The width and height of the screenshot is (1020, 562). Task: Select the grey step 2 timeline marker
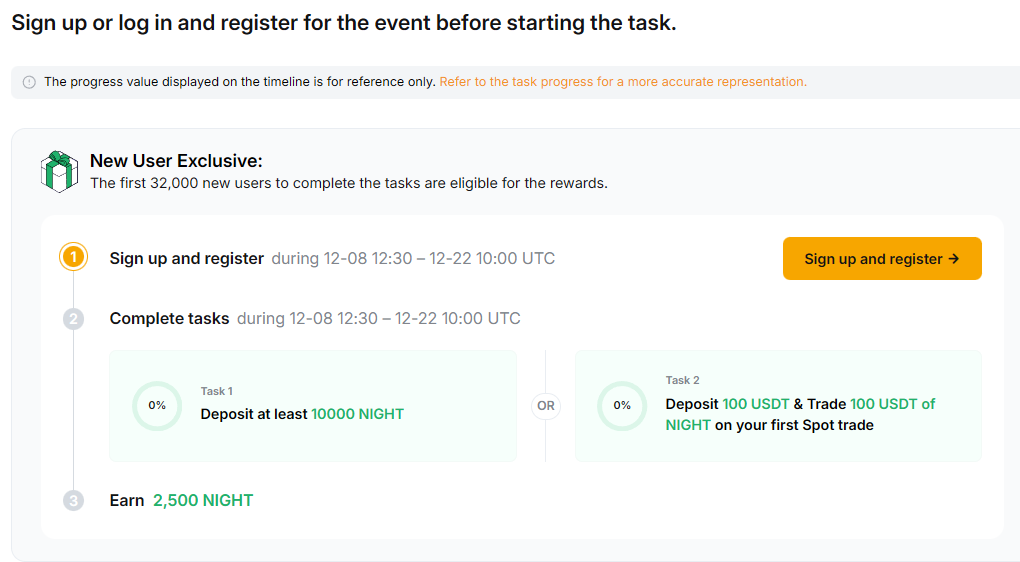coord(73,319)
